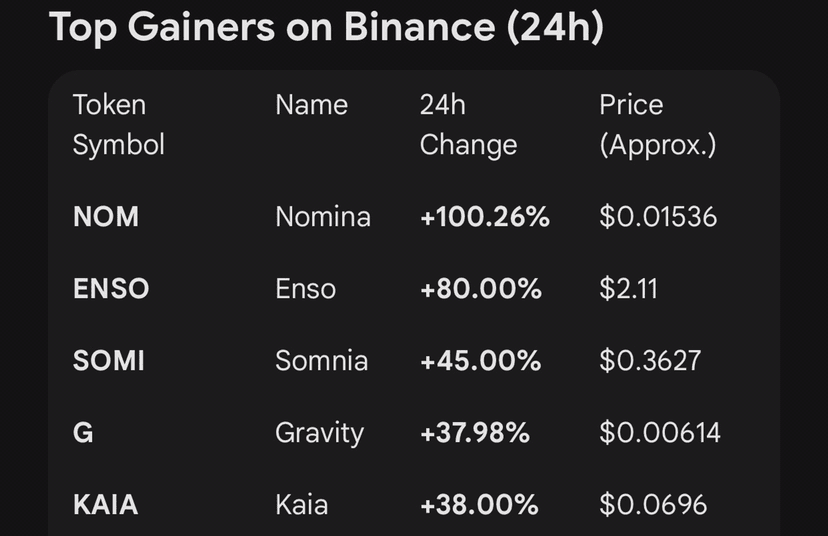Select the SOMI token symbol
Screen dimensions: 828x536
tap(109, 361)
